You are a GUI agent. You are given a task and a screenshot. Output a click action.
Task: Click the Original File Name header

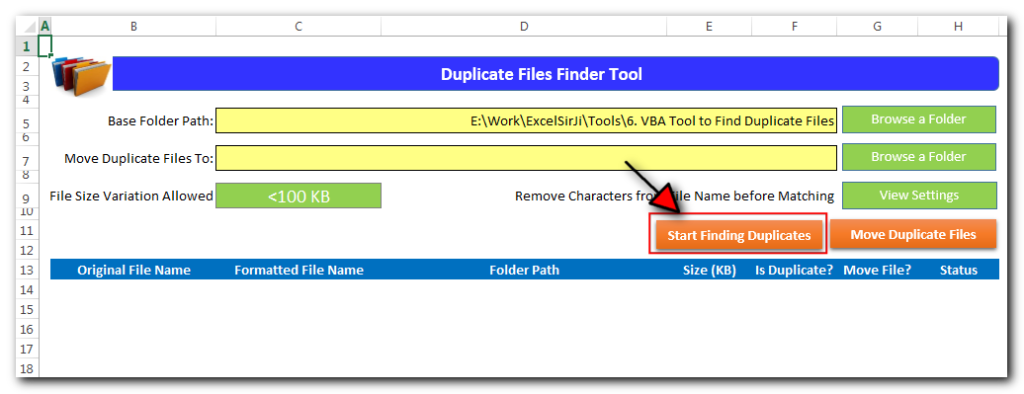point(134,270)
